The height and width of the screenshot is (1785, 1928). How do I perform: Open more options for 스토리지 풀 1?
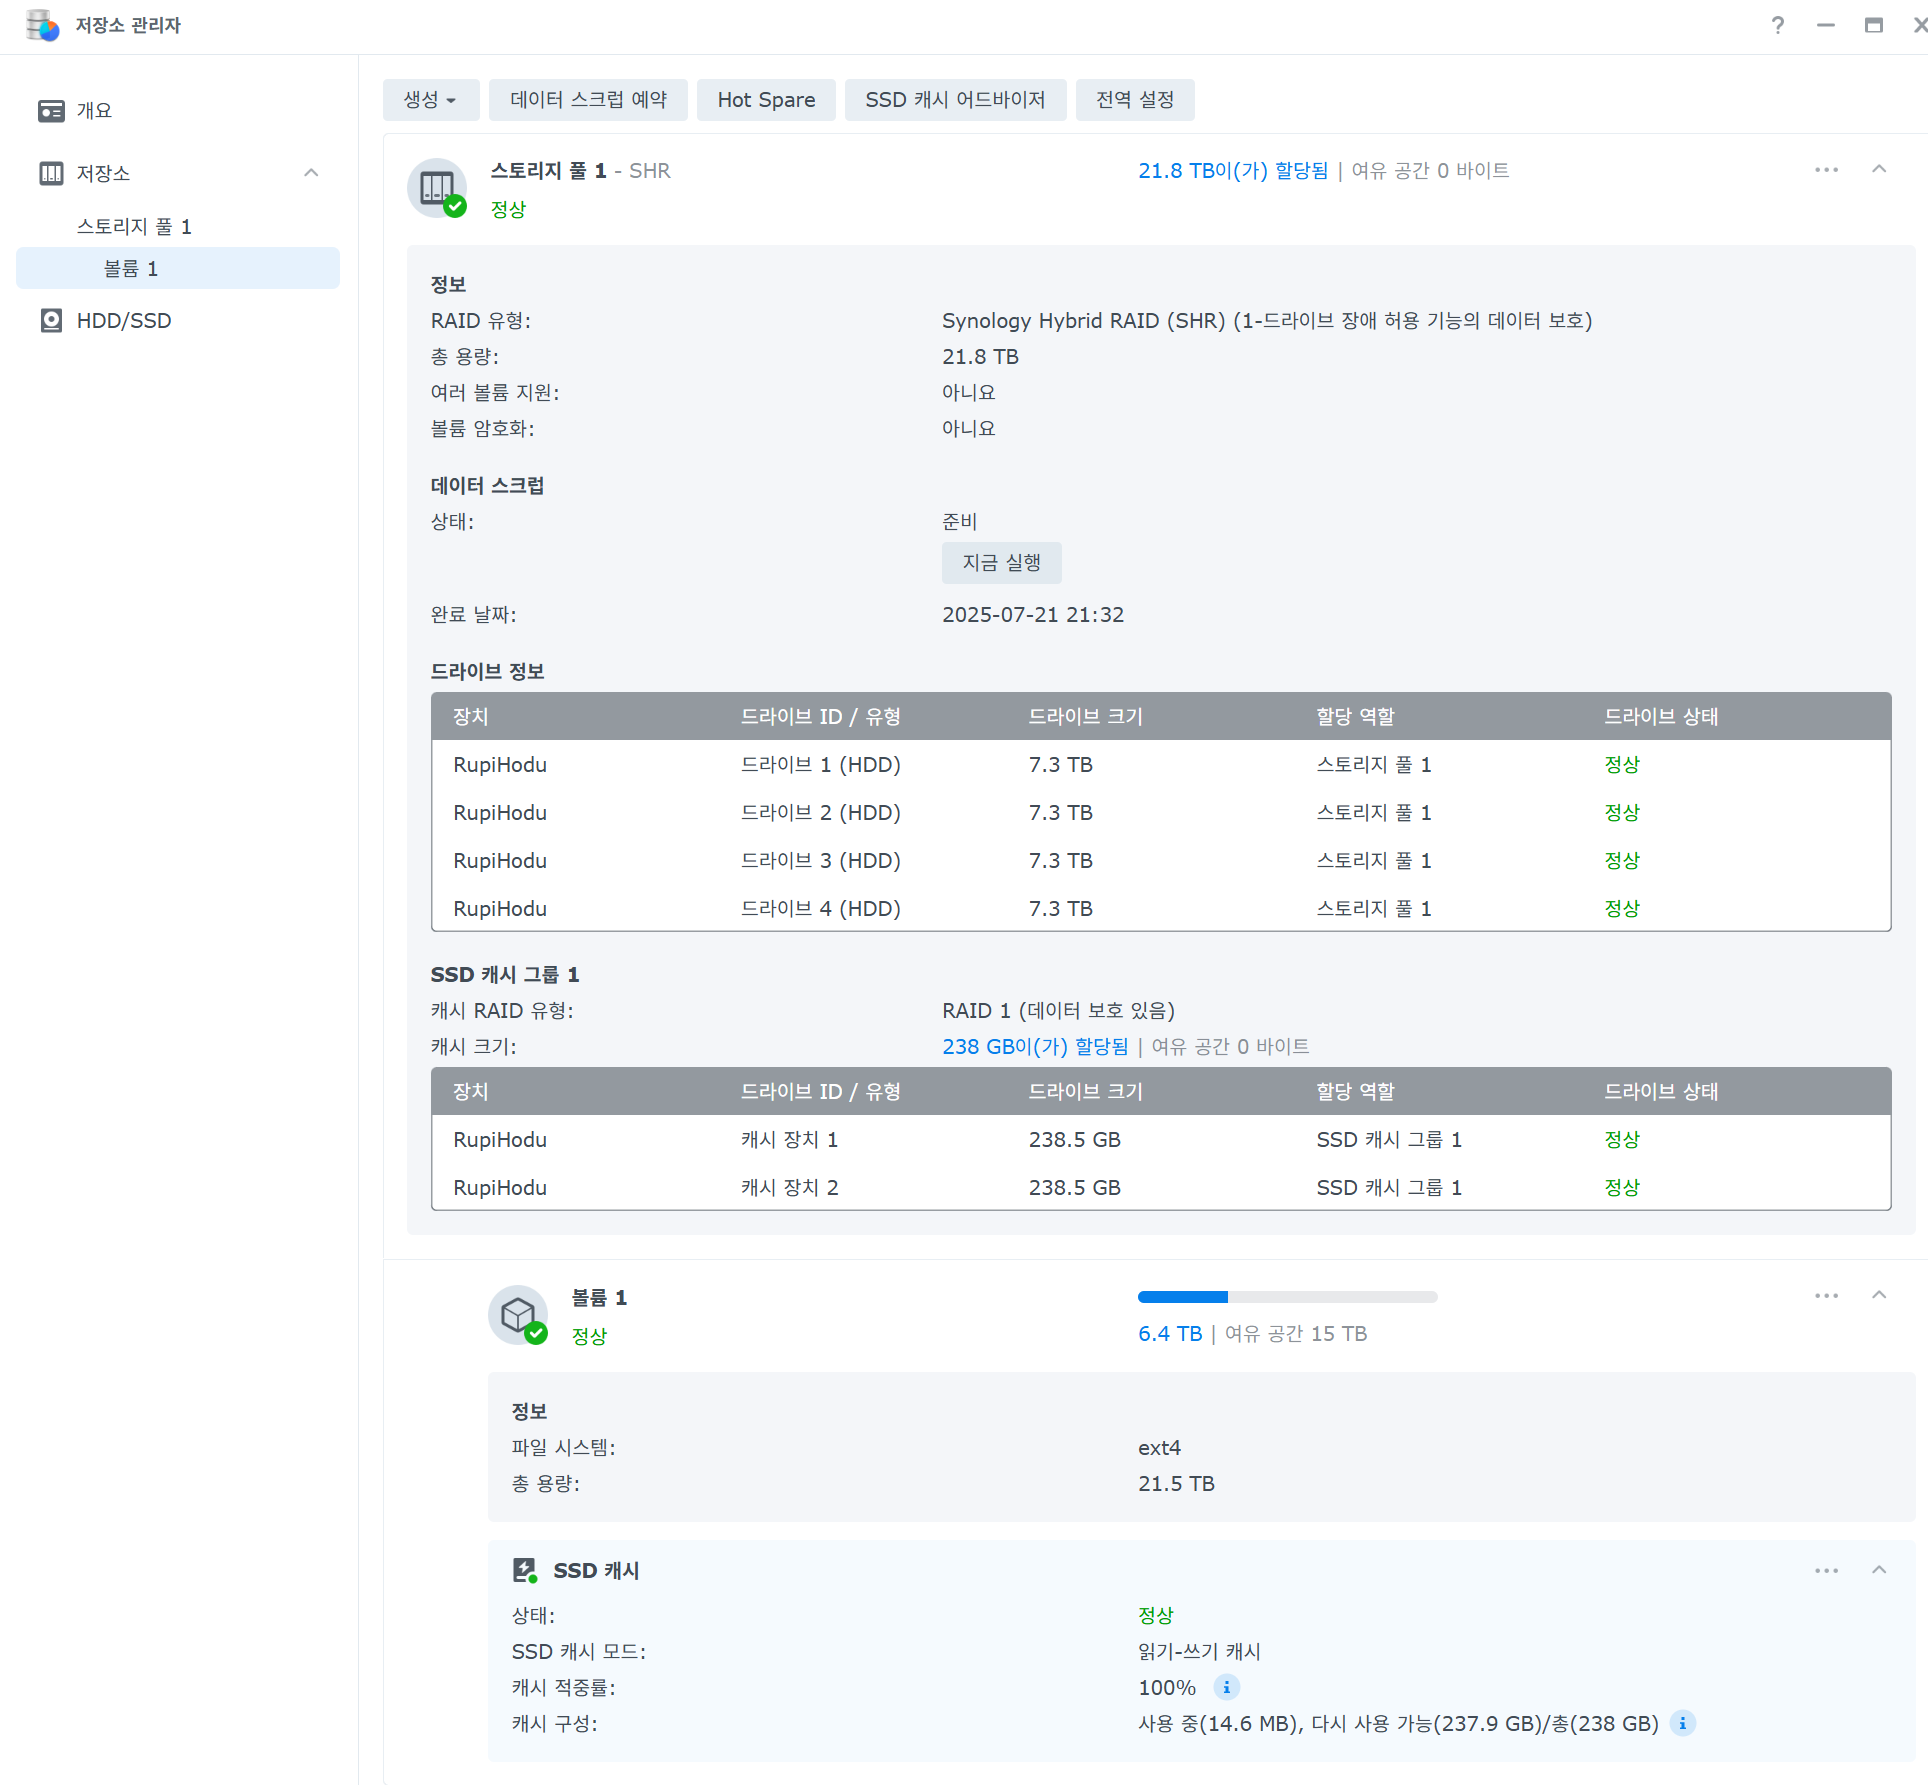1826,170
